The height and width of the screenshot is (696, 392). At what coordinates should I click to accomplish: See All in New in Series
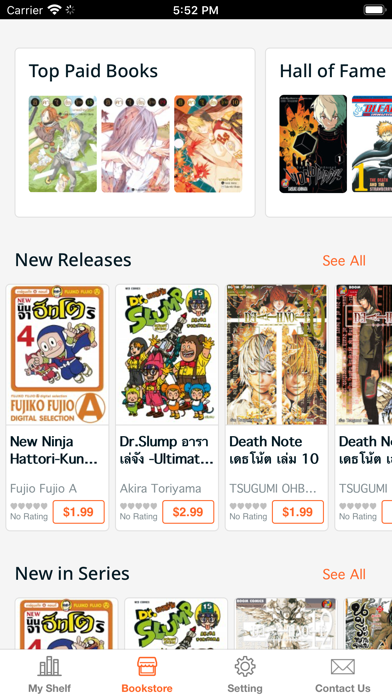pos(344,574)
